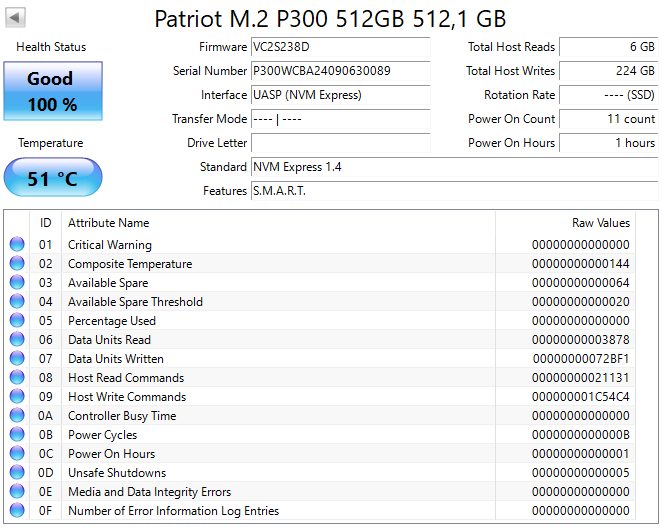
Task: Click status circle for Host Write Commands
Action: click(17, 396)
